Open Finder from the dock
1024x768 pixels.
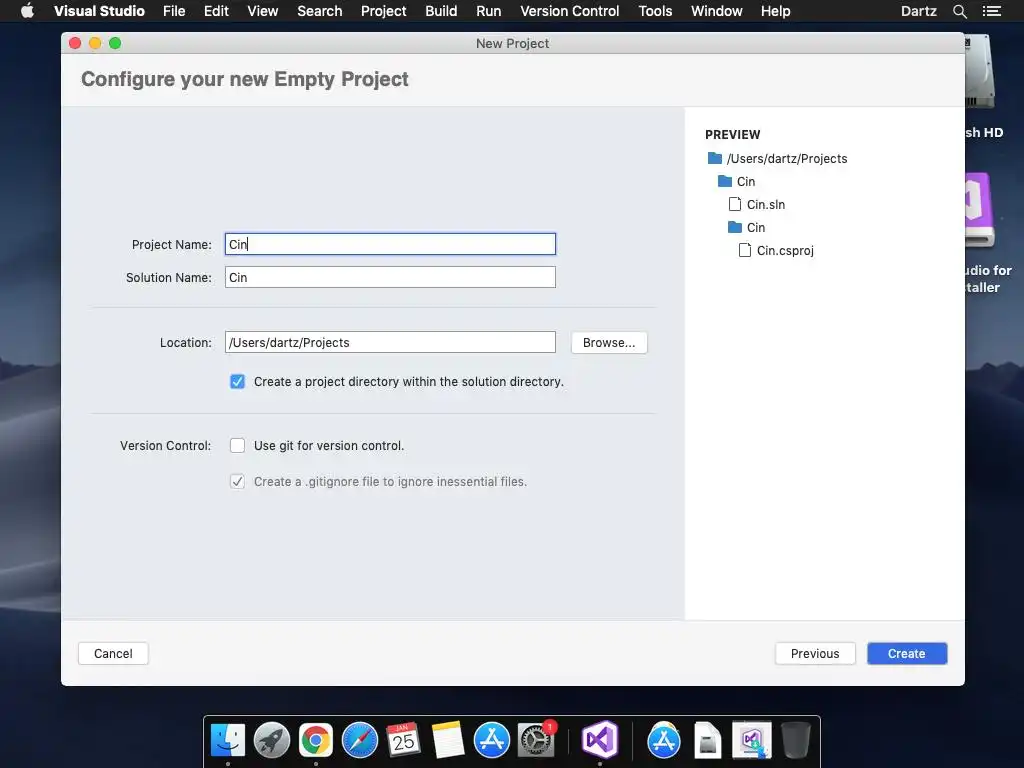(x=228, y=740)
